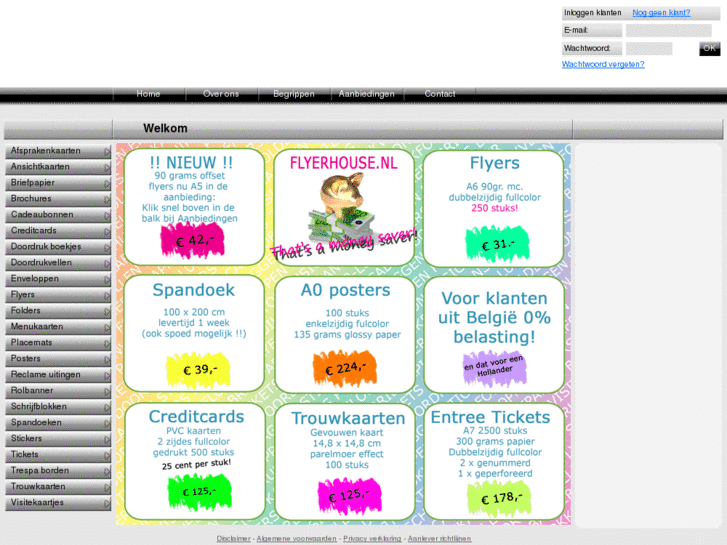Click the green € 125,- Creditcards price splash

point(199,492)
